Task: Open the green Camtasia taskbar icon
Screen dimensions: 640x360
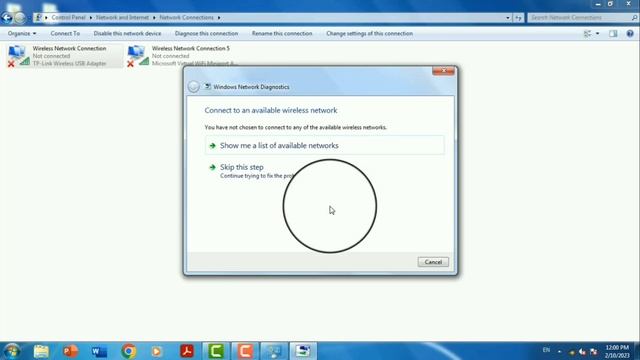Action: point(216,351)
